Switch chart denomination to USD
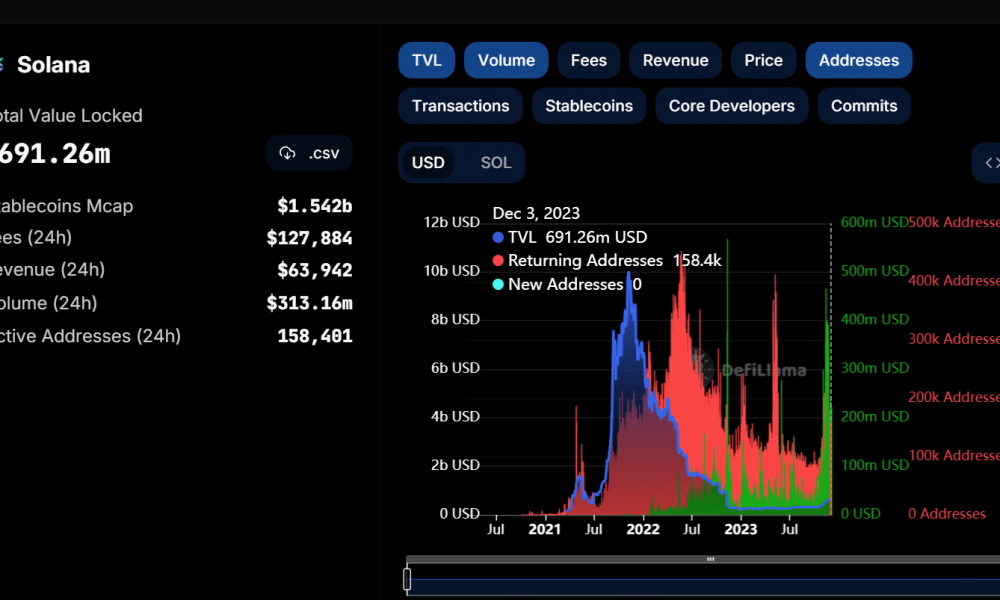The image size is (1000, 600). (x=428, y=163)
